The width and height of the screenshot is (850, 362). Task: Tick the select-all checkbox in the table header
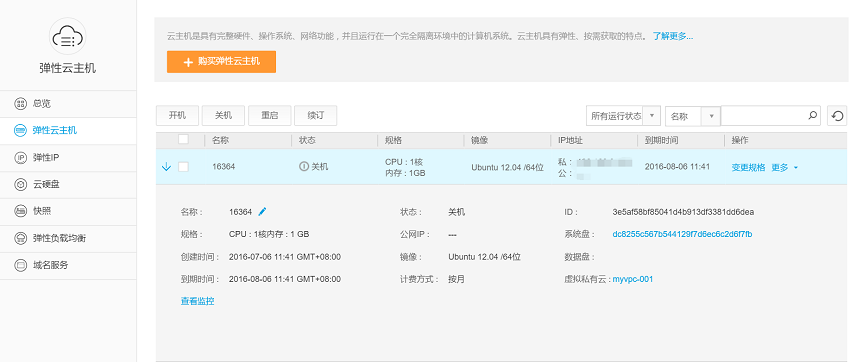click(183, 140)
